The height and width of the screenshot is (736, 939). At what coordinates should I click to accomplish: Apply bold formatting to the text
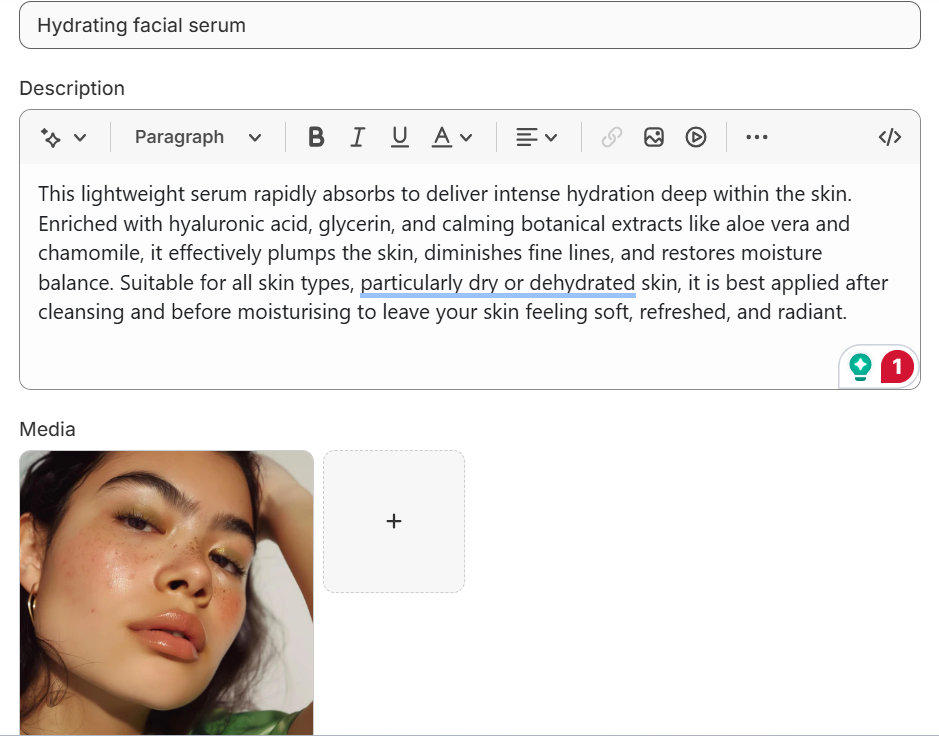click(x=316, y=137)
